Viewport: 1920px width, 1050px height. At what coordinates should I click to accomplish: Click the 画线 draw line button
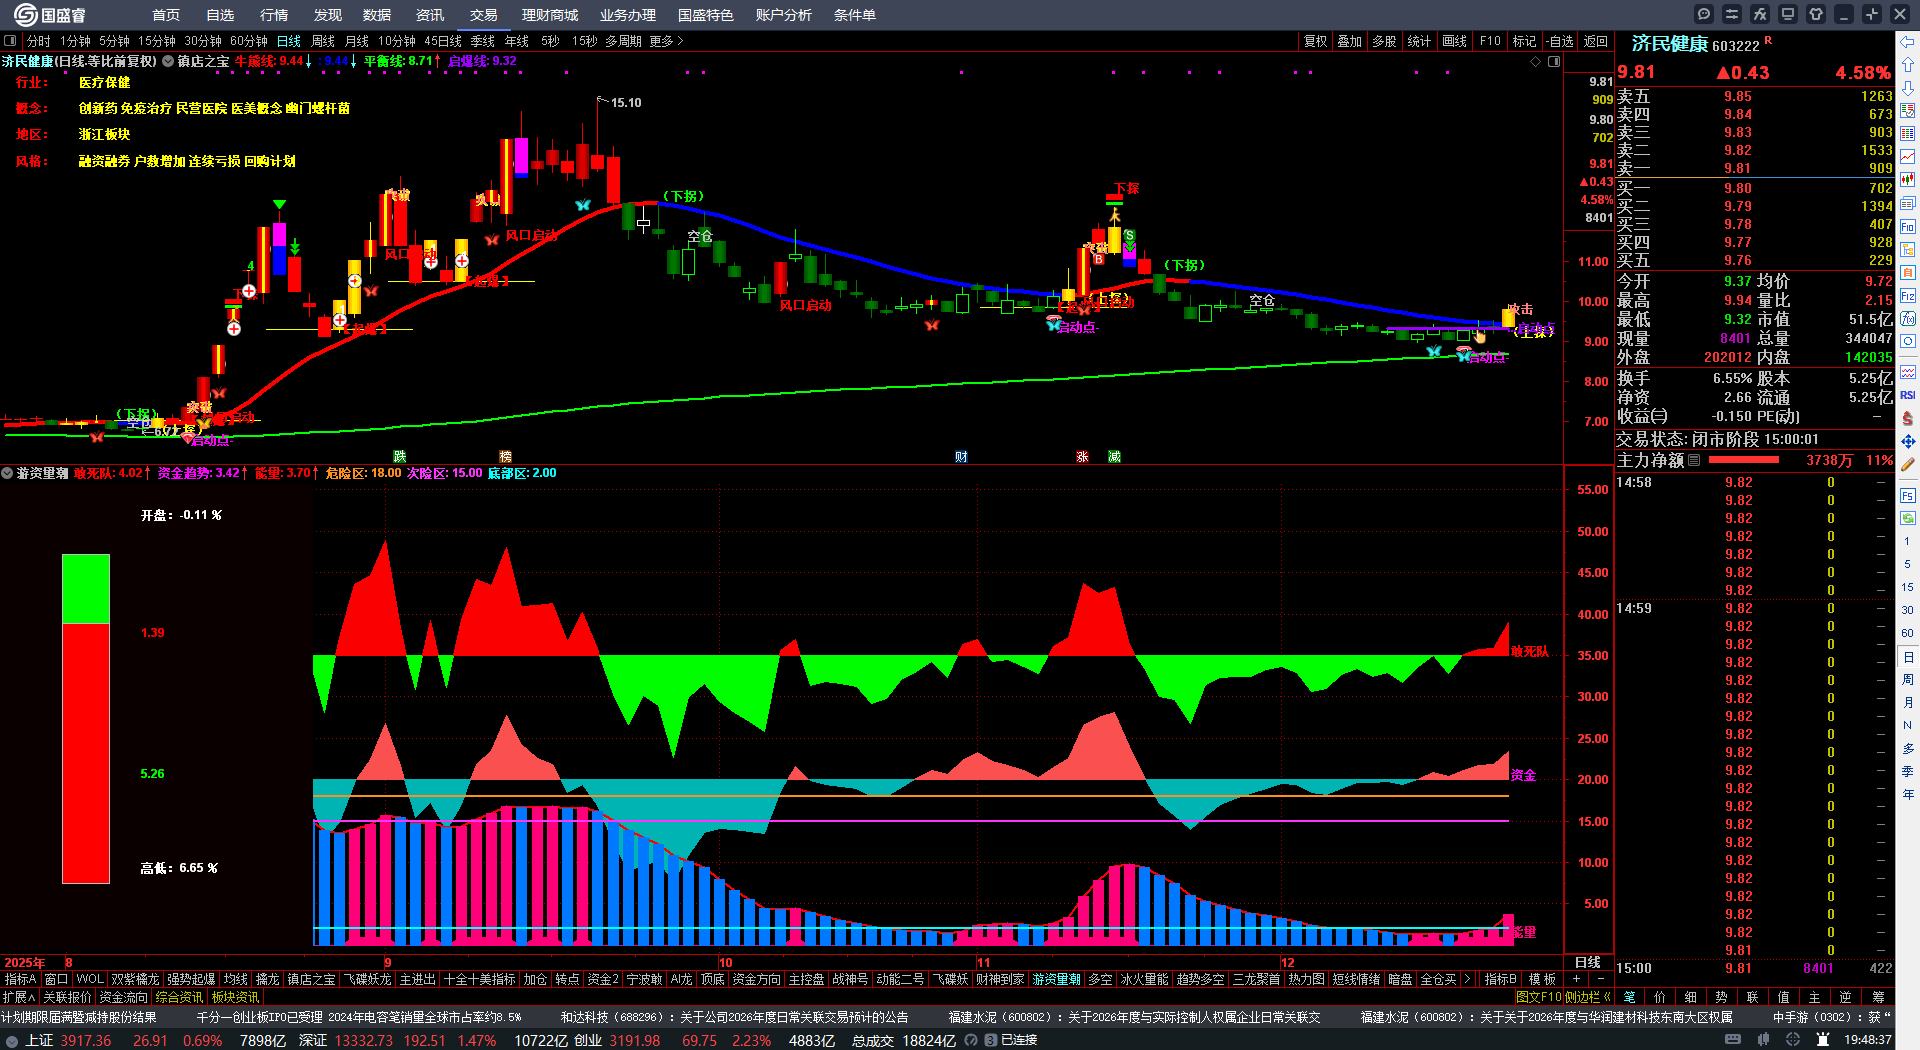coord(1454,41)
